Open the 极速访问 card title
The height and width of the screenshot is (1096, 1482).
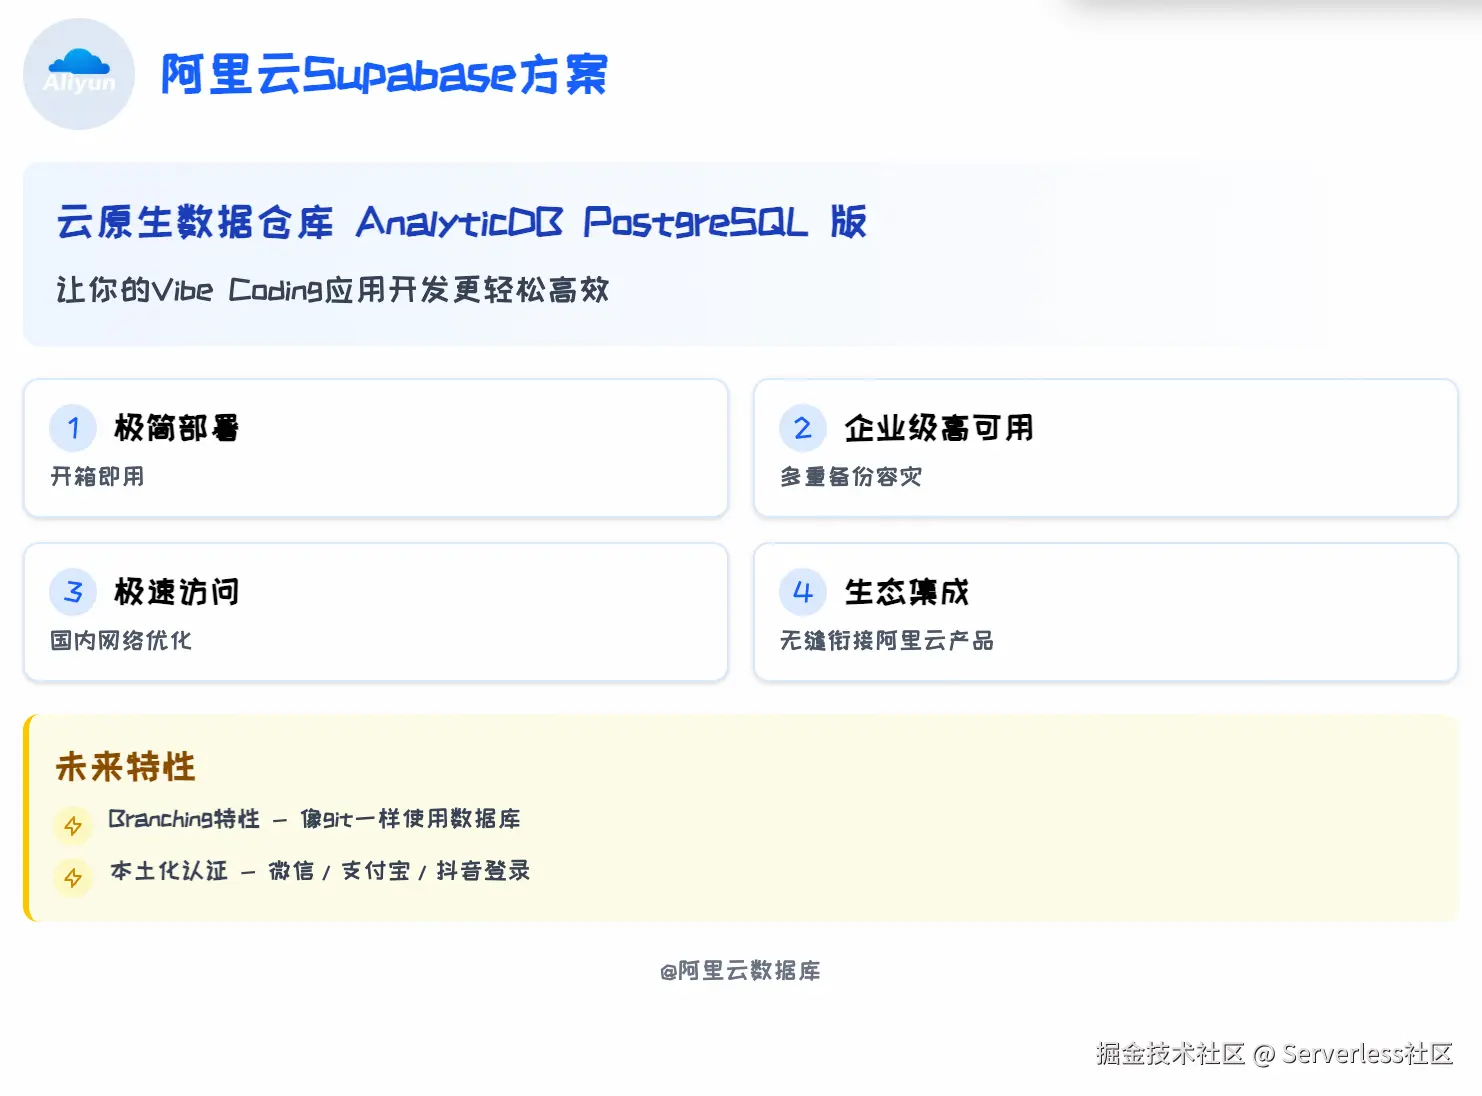coord(176,592)
